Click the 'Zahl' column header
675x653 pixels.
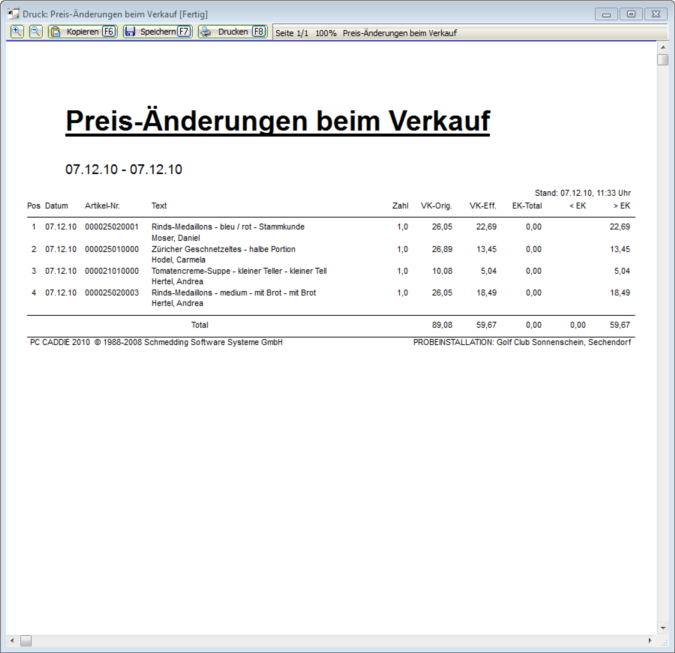coord(400,206)
